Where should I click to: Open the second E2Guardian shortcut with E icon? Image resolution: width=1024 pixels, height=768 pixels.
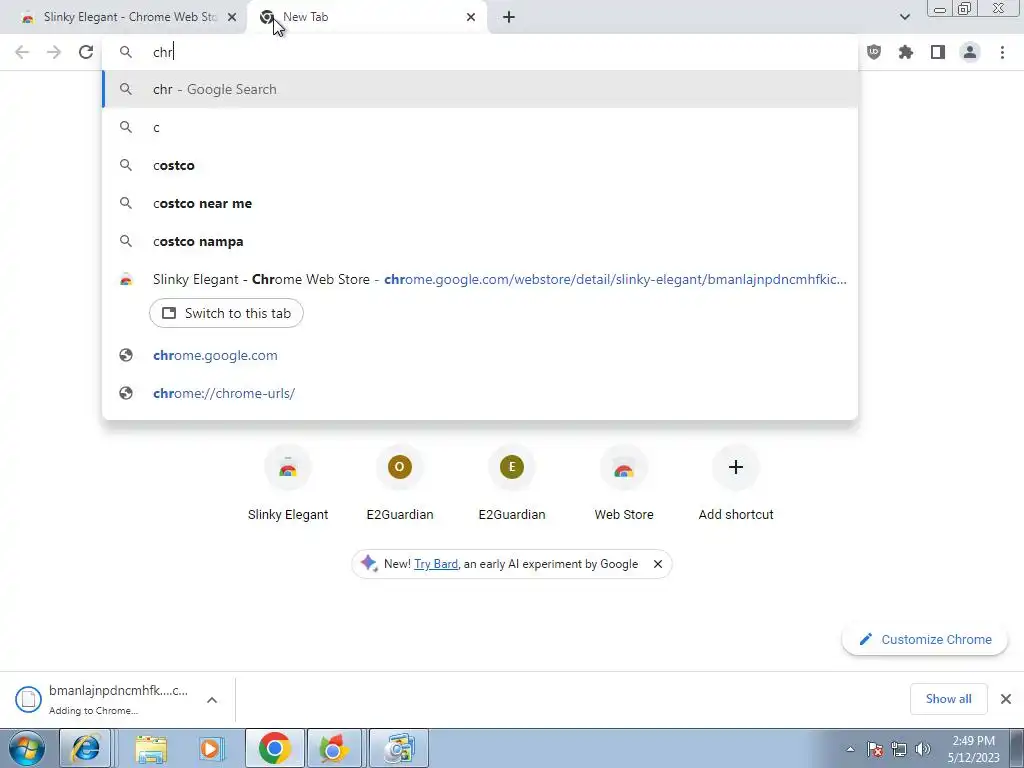coord(512,484)
